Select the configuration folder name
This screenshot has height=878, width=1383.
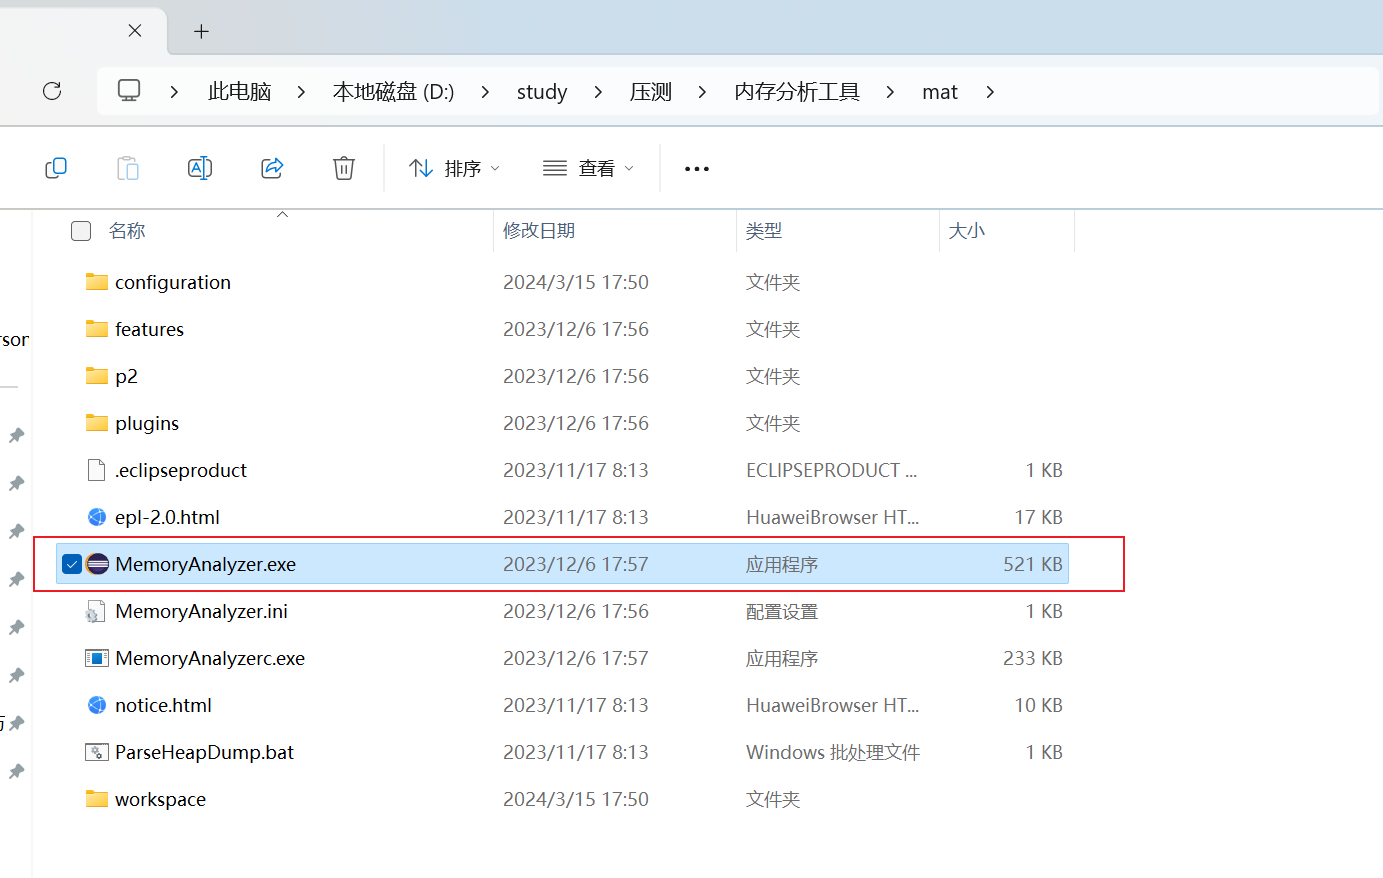173,282
